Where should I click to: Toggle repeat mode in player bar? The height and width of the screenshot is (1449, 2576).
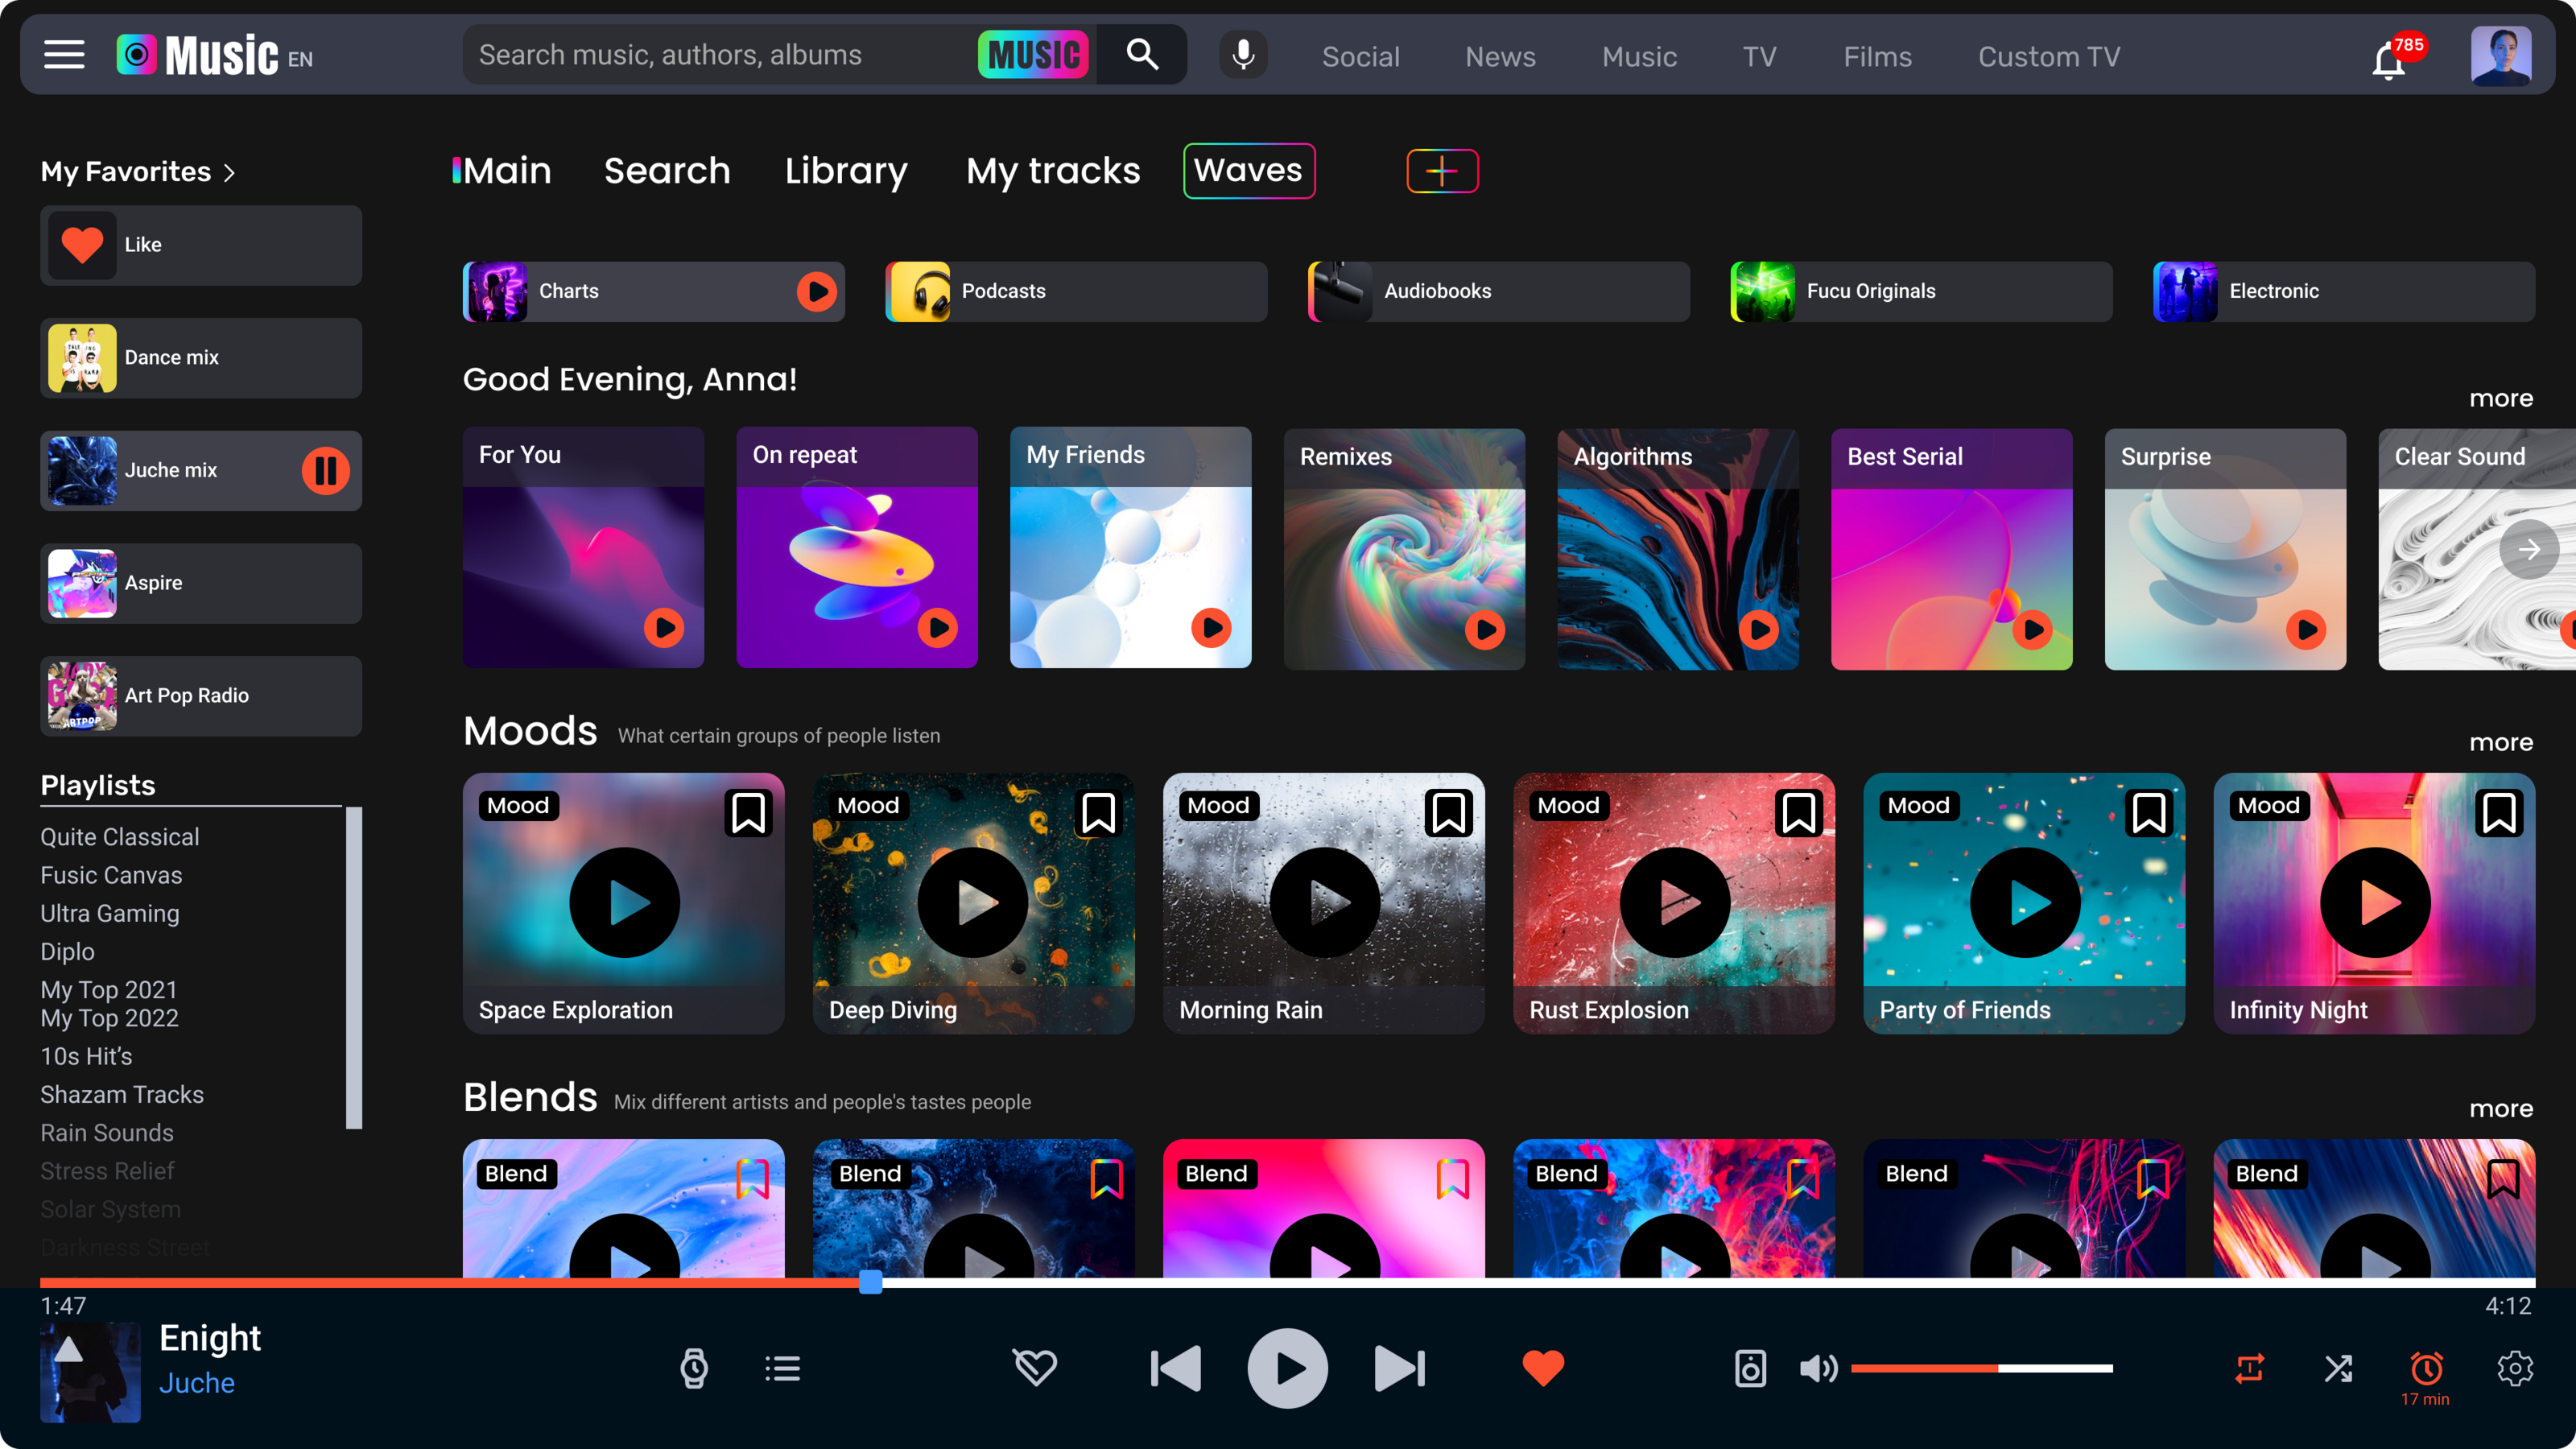(x=2250, y=1368)
